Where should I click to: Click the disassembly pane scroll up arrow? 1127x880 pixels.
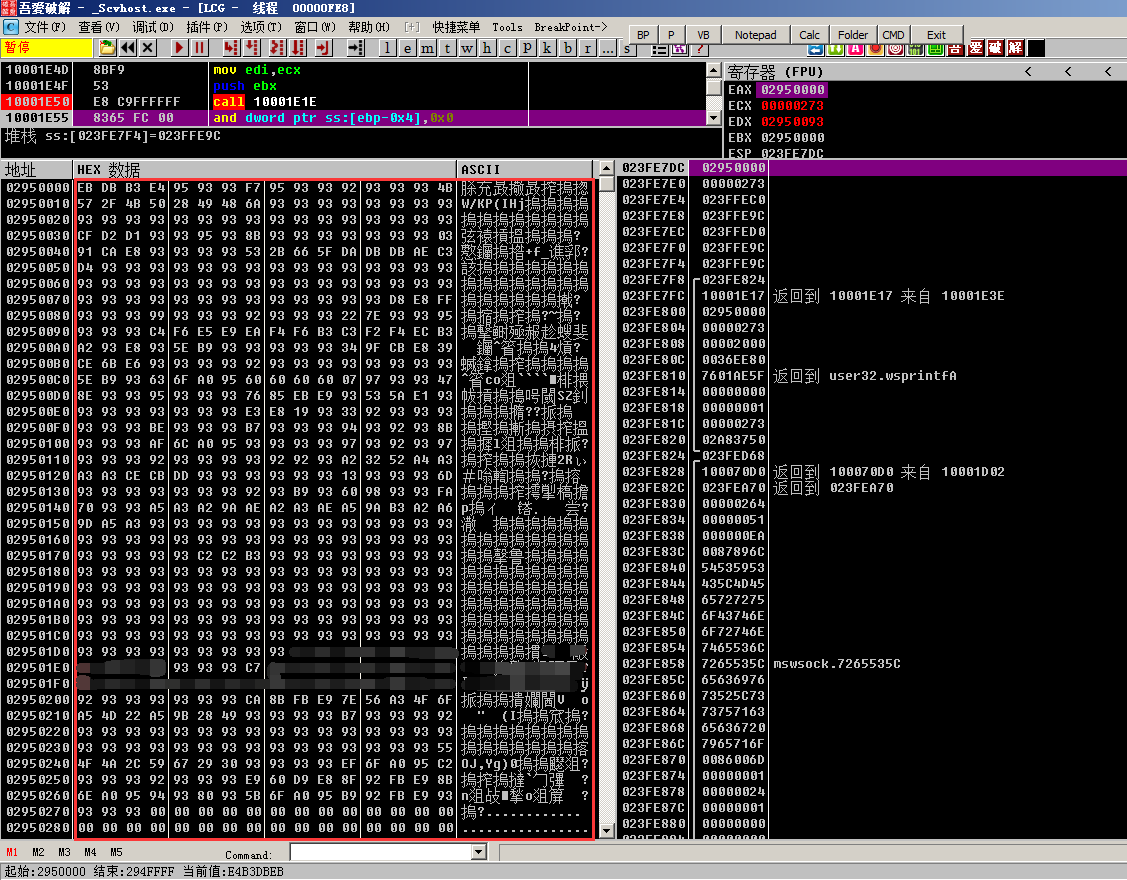(714, 70)
